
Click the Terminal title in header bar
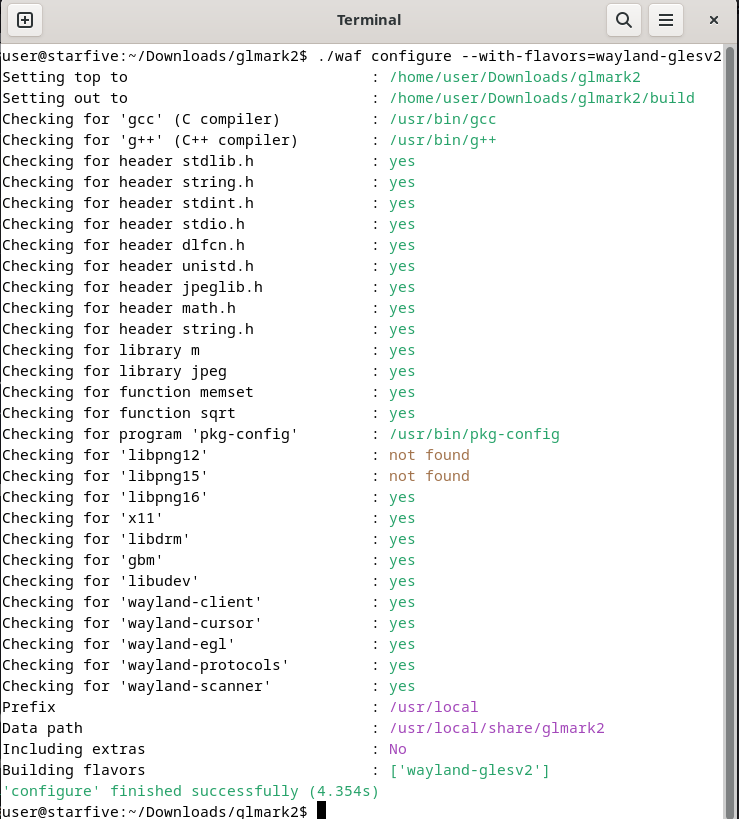tap(369, 20)
